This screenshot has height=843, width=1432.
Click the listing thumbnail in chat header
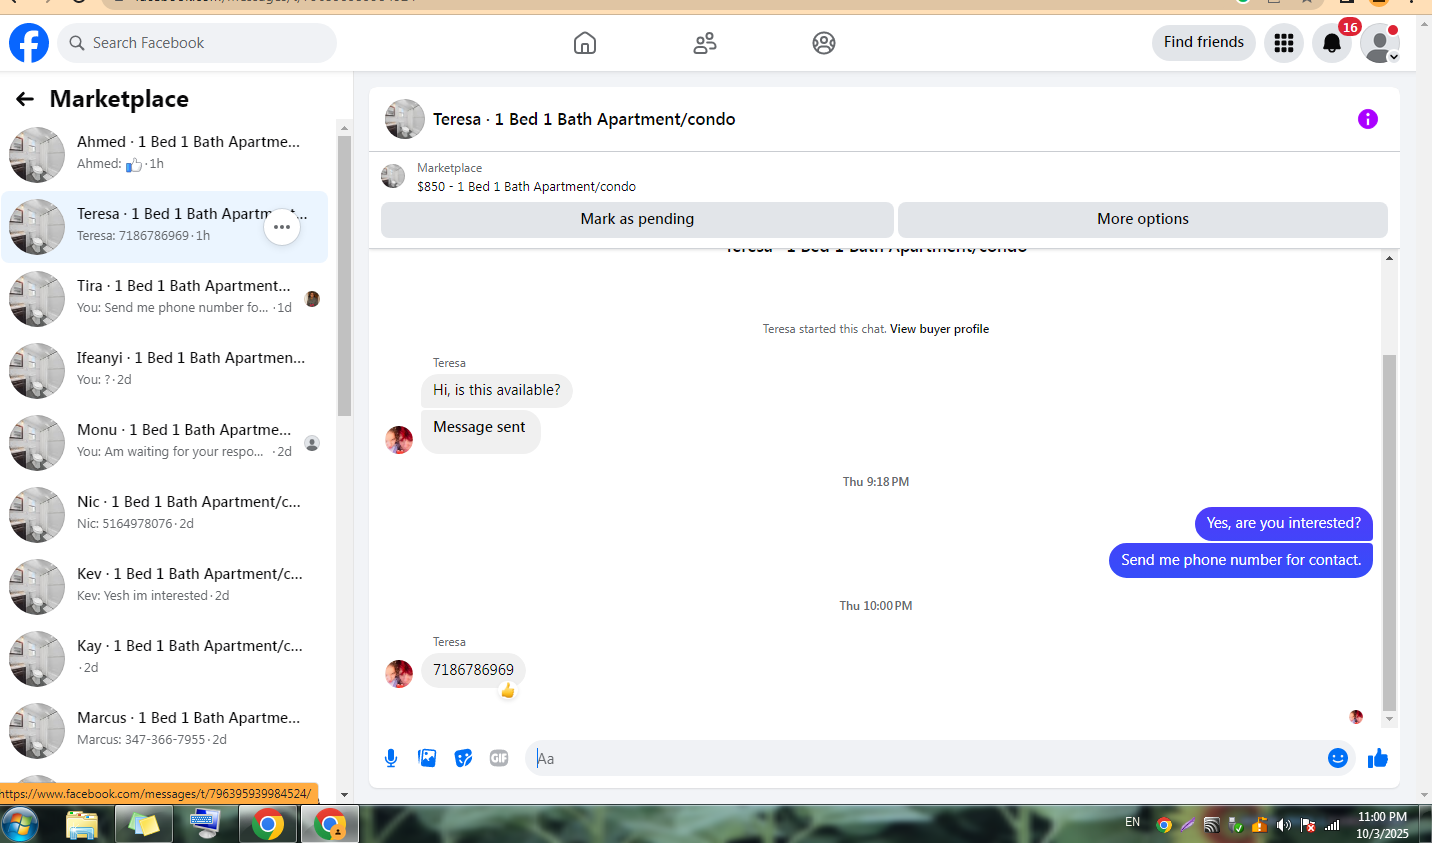(x=405, y=119)
